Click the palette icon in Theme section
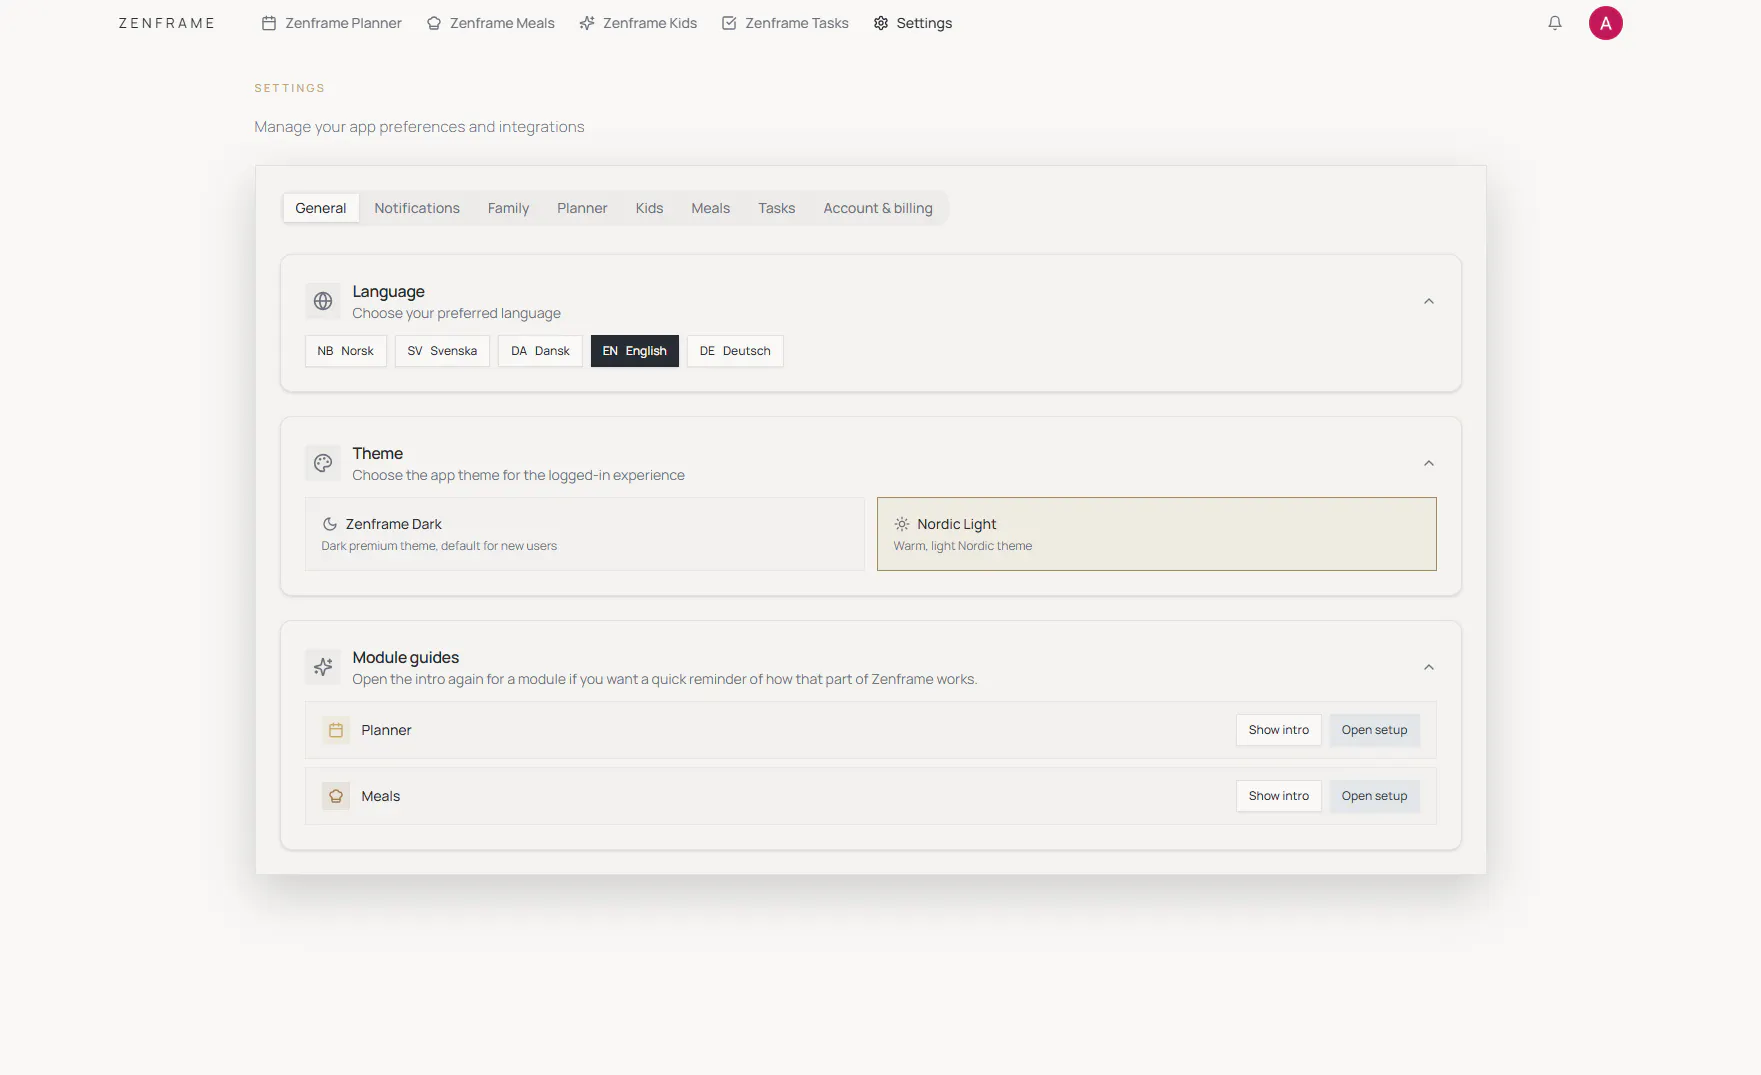This screenshot has width=1761, height=1075. (x=323, y=463)
